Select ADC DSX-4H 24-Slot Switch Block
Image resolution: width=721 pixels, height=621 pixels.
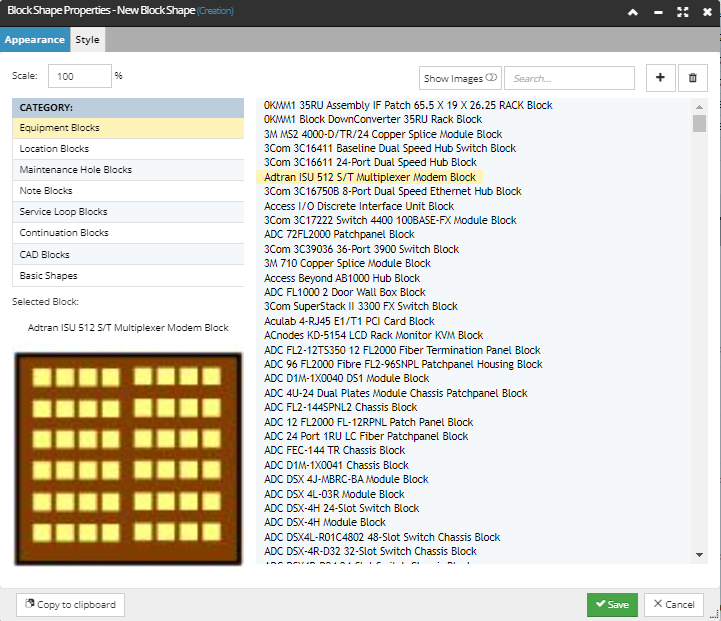342,508
